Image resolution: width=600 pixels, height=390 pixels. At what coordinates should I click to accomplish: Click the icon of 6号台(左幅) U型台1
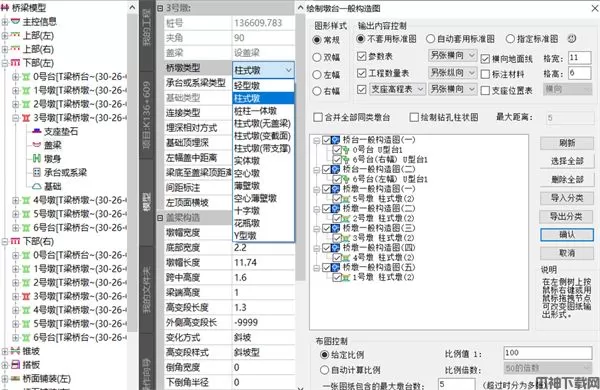346,179
